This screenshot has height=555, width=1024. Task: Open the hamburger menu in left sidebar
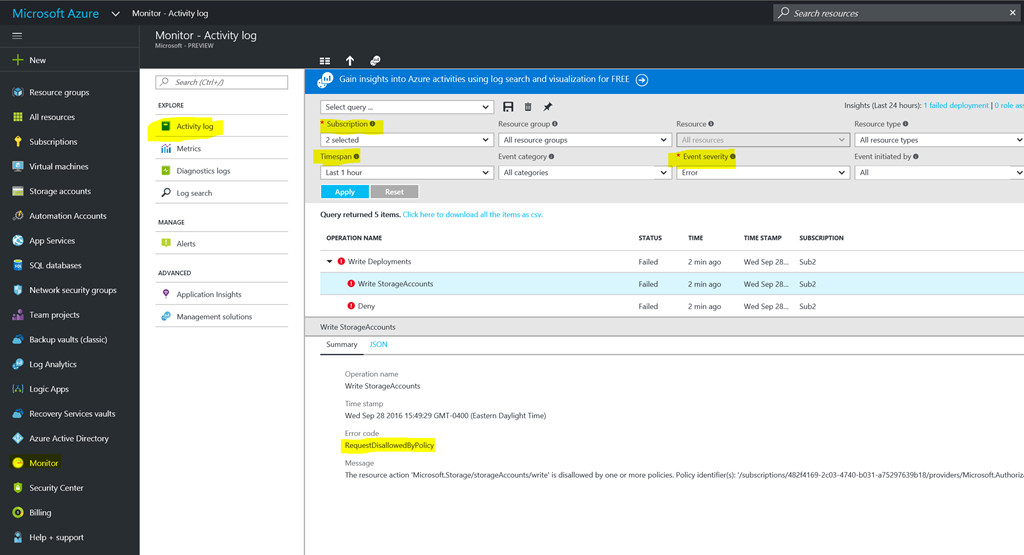[x=17, y=36]
